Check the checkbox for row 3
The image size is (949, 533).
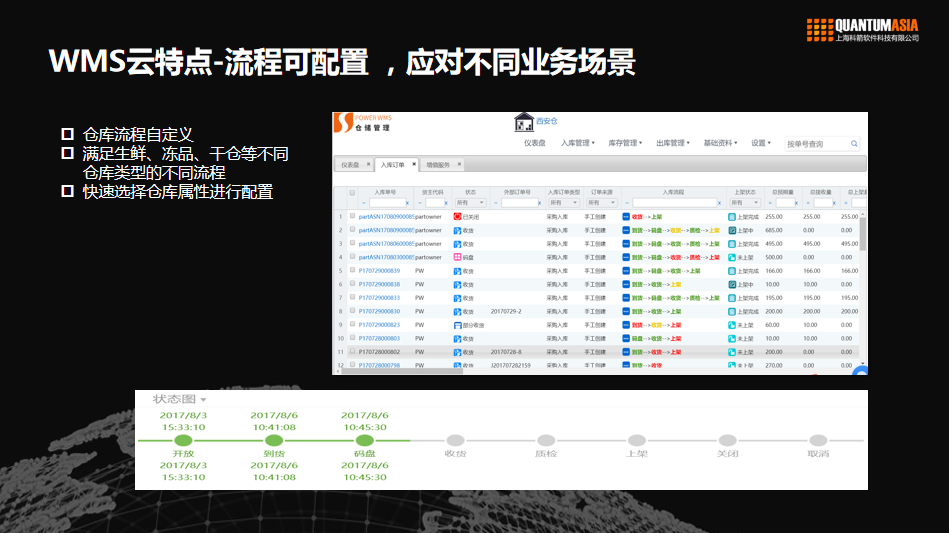(352, 243)
